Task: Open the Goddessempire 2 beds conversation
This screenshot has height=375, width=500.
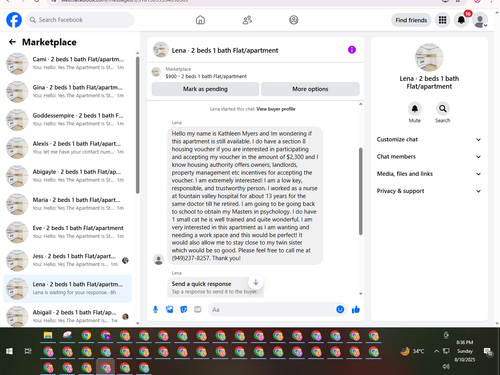Action: click(x=67, y=119)
